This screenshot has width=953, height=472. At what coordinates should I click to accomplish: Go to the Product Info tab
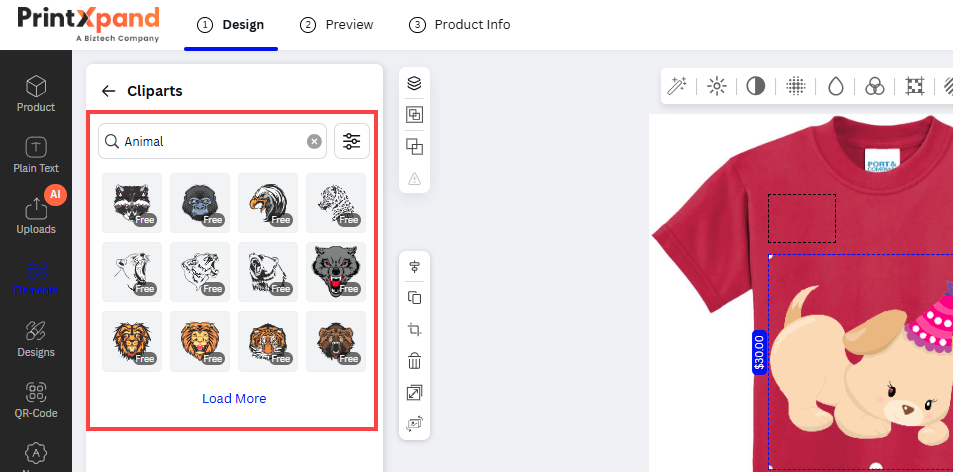459,25
